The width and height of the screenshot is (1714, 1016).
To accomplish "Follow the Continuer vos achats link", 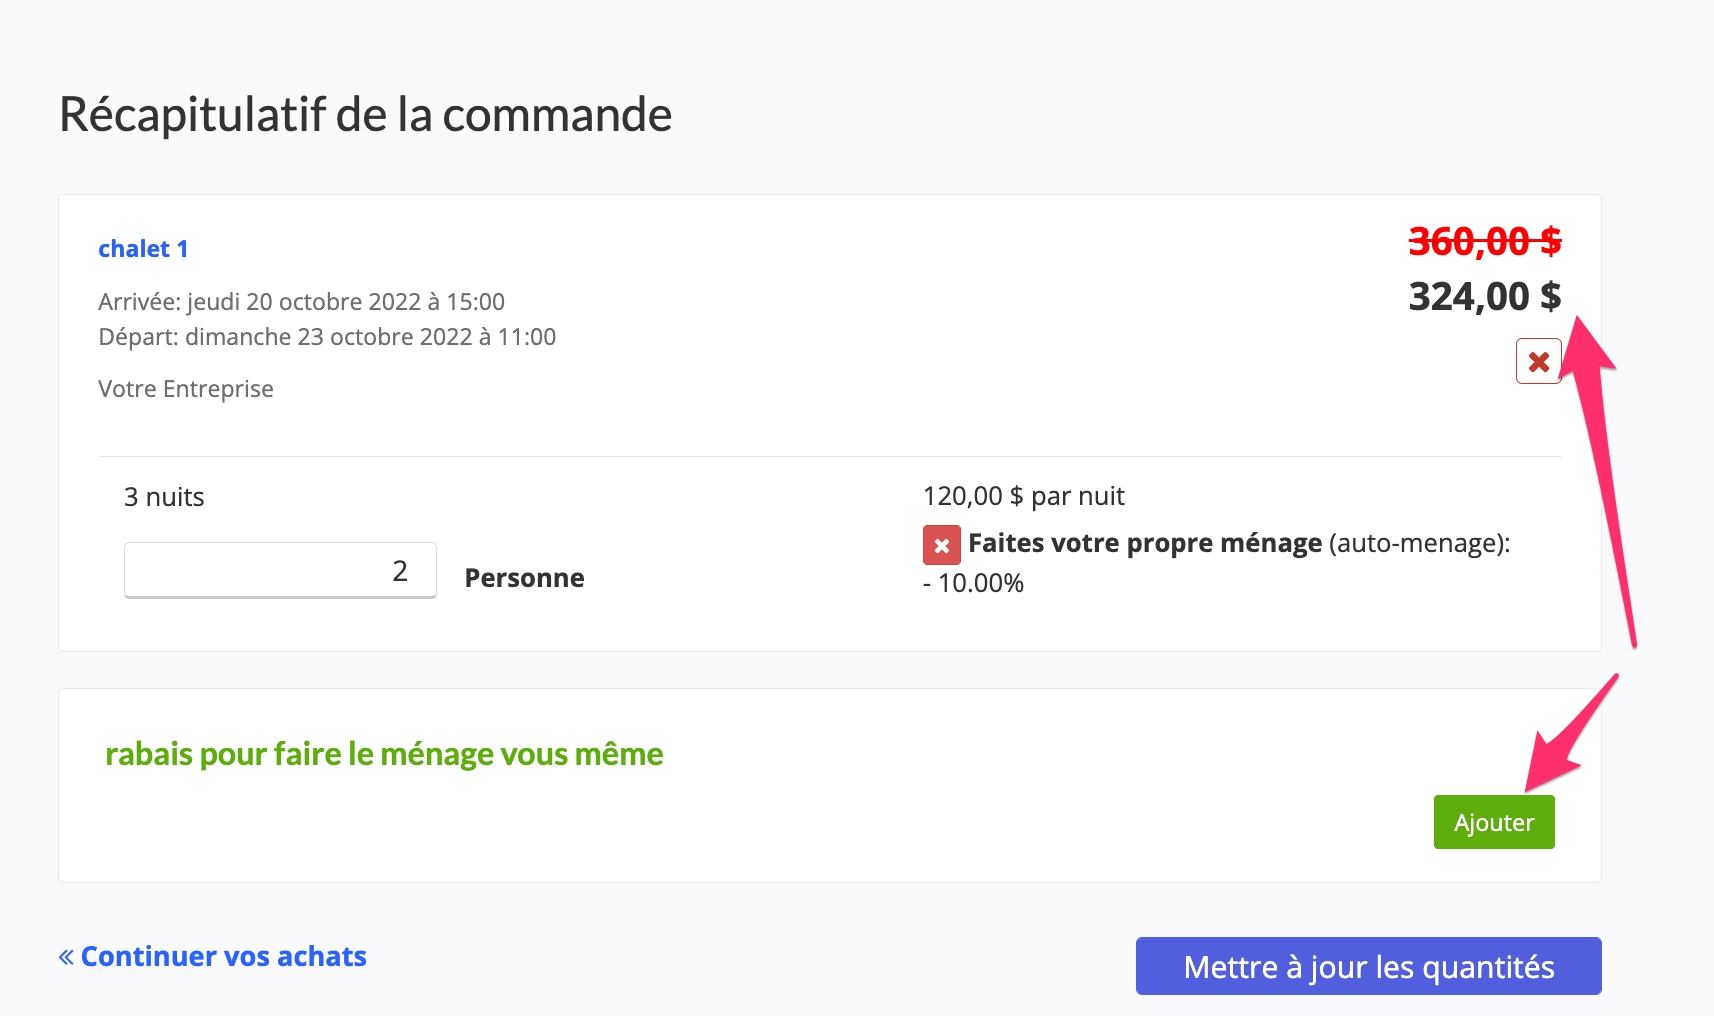I will point(223,957).
